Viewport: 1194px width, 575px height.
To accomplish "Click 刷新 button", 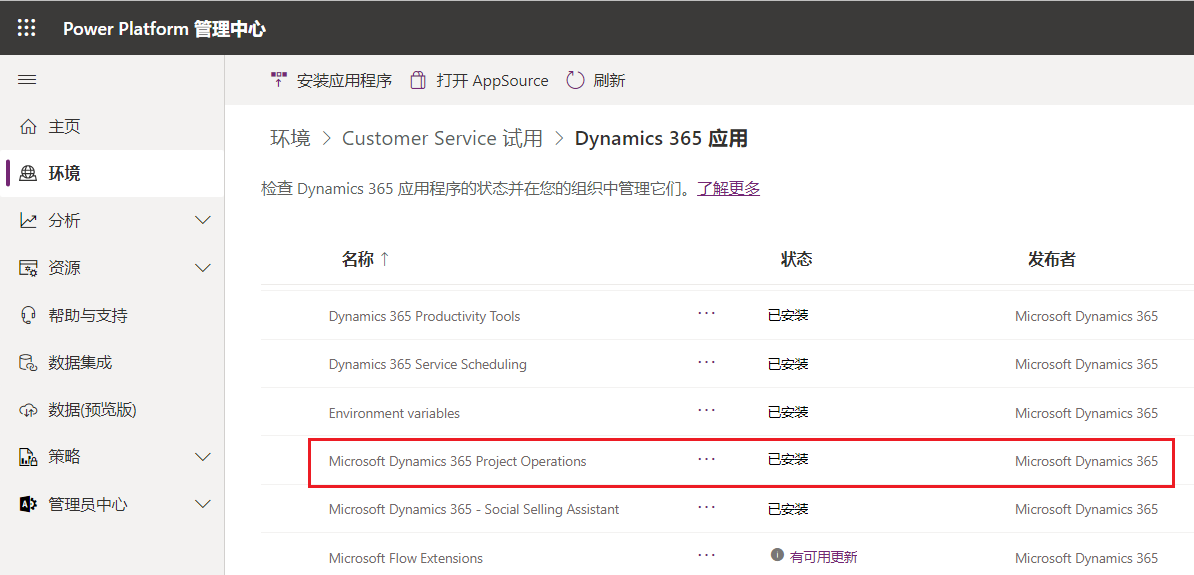I will (596, 80).
